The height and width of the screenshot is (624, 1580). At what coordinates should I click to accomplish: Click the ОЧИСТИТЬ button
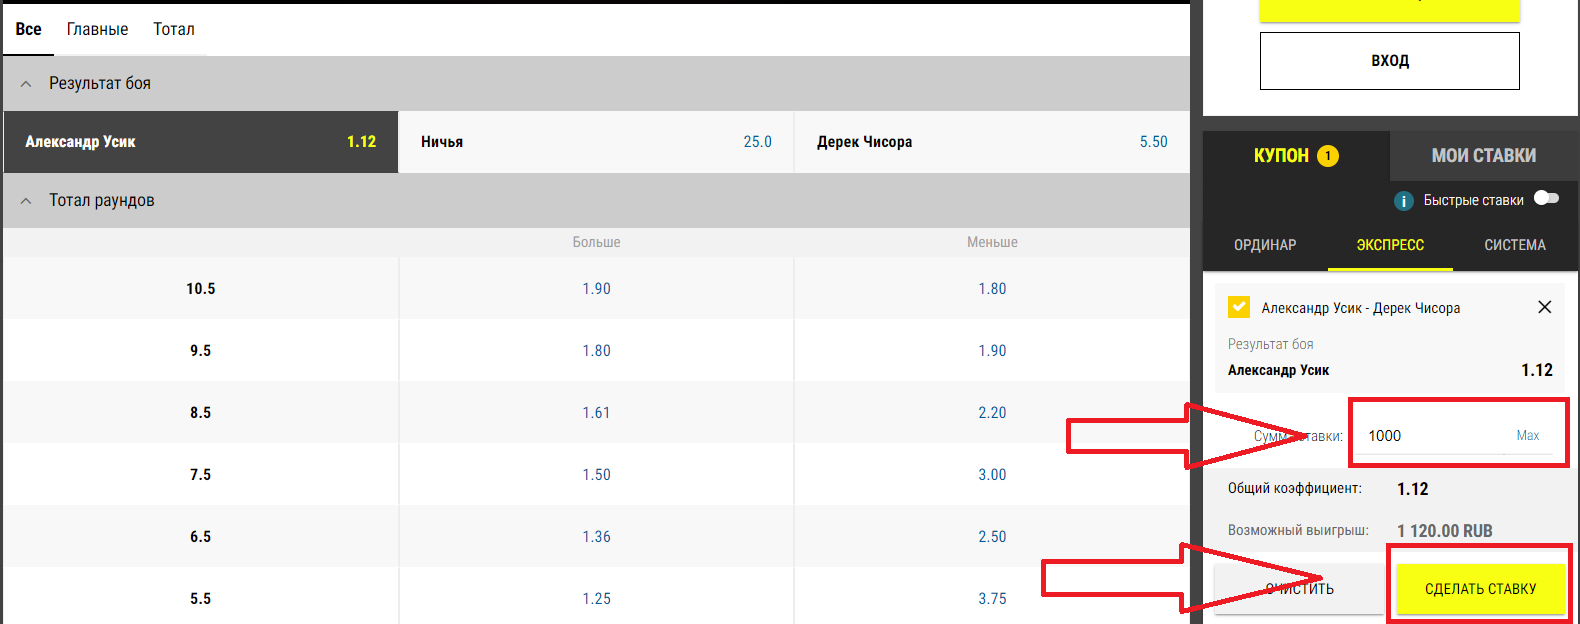point(1299,589)
